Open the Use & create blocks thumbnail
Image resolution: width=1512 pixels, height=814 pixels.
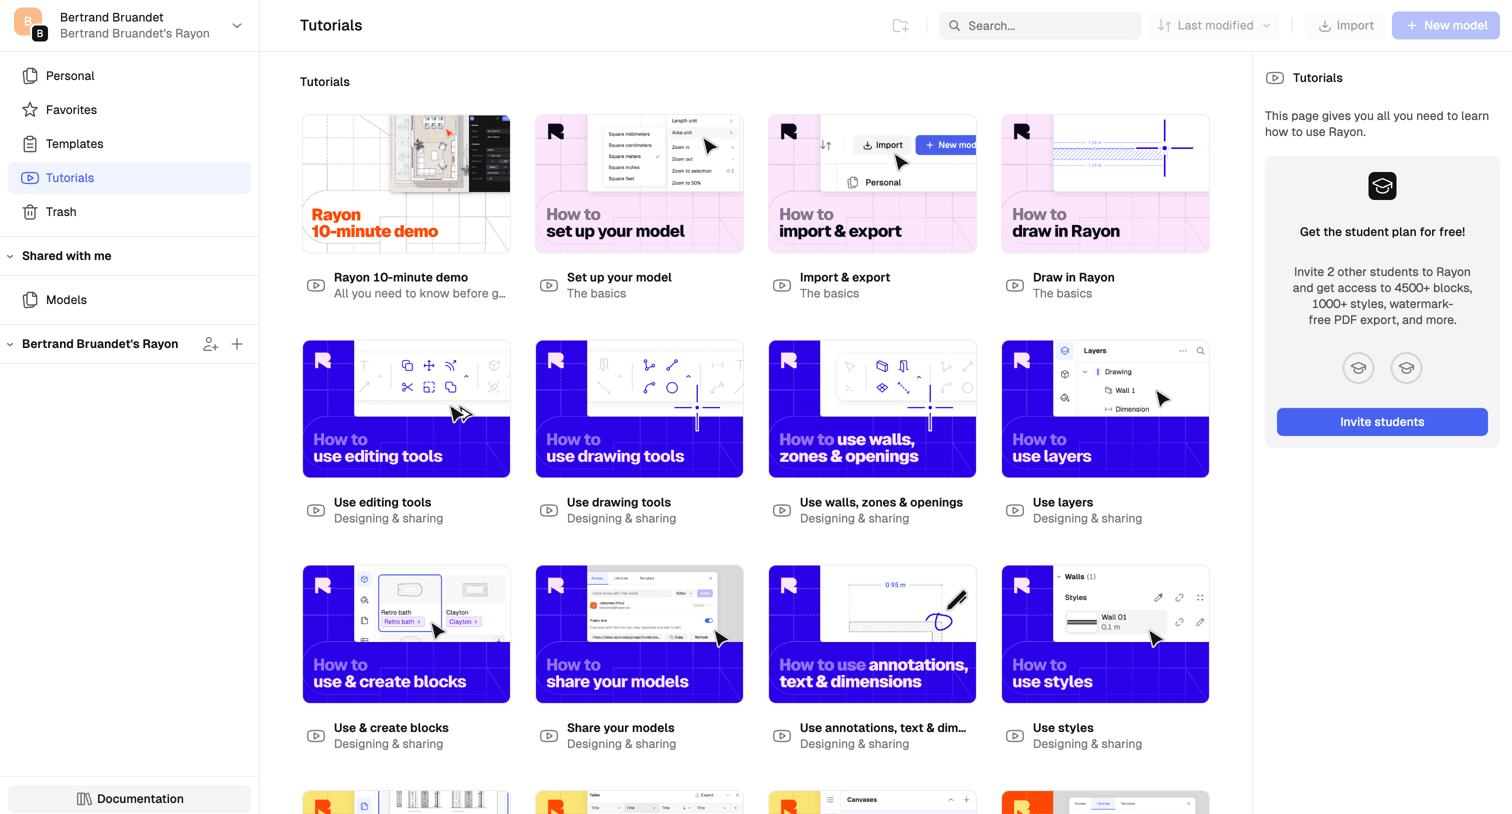pyautogui.click(x=406, y=634)
